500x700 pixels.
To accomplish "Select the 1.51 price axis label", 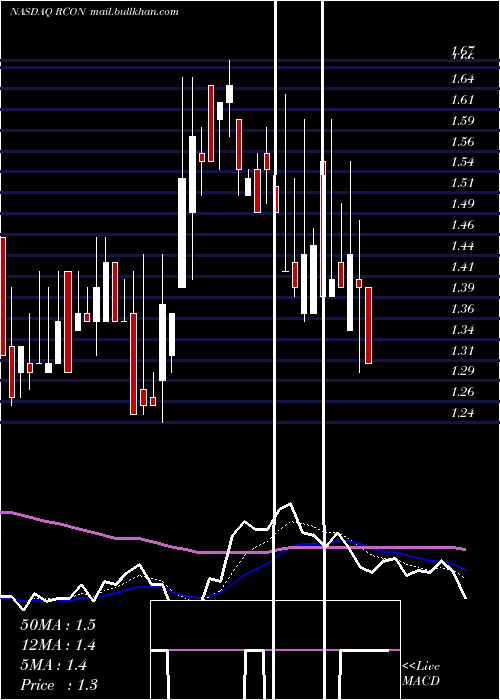I will coord(462,183).
